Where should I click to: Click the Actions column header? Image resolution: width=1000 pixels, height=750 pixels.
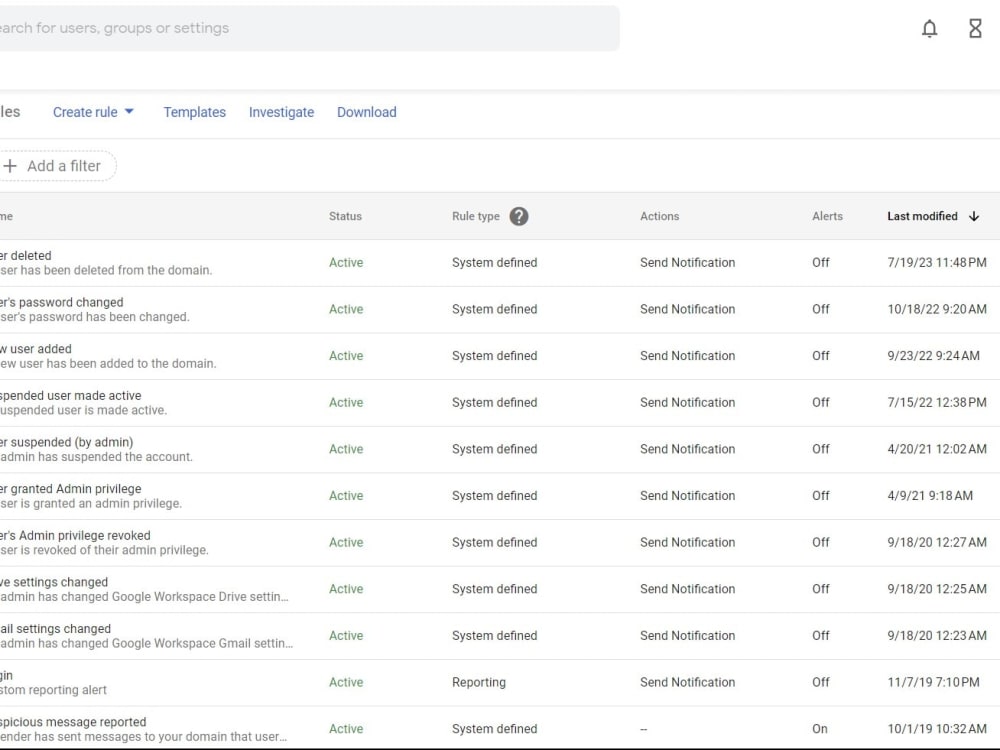[x=659, y=216]
